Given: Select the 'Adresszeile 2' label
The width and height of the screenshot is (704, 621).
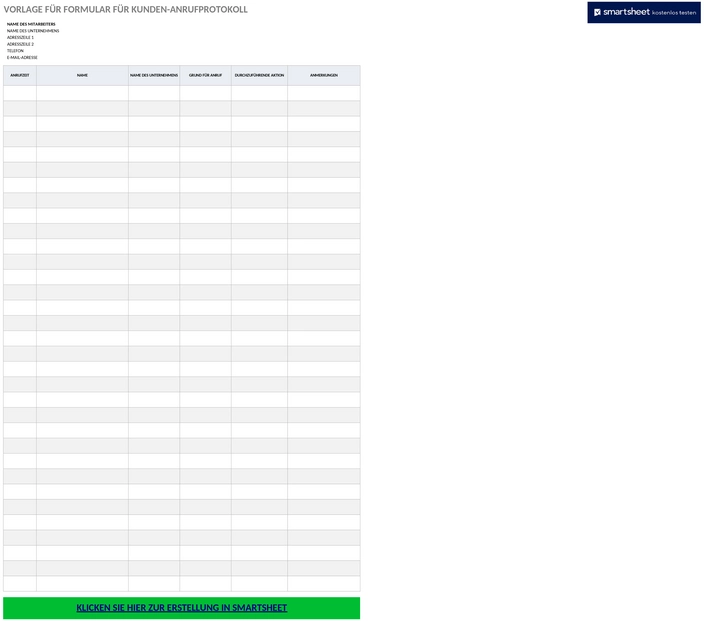Looking at the screenshot, I should [x=20, y=44].
